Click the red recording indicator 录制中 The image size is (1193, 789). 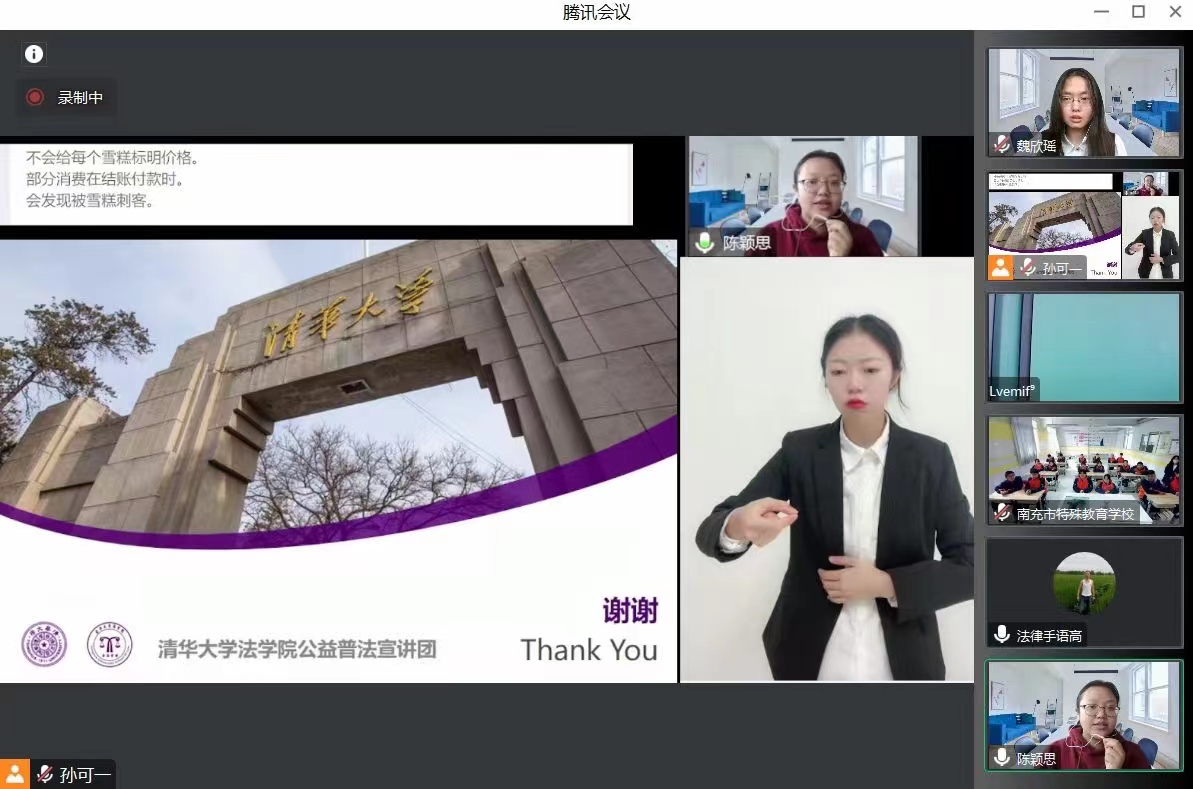35,97
